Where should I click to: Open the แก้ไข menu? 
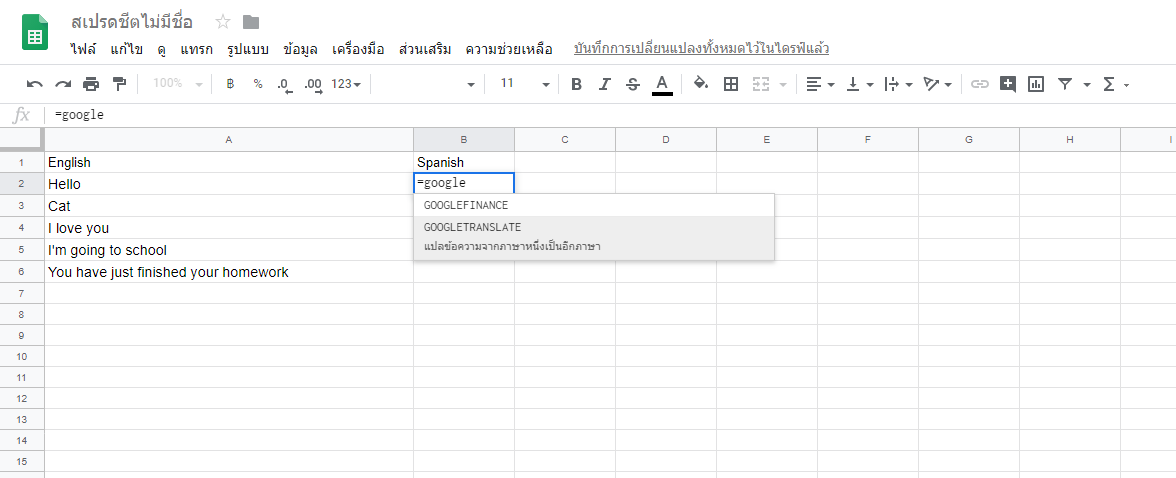point(126,50)
